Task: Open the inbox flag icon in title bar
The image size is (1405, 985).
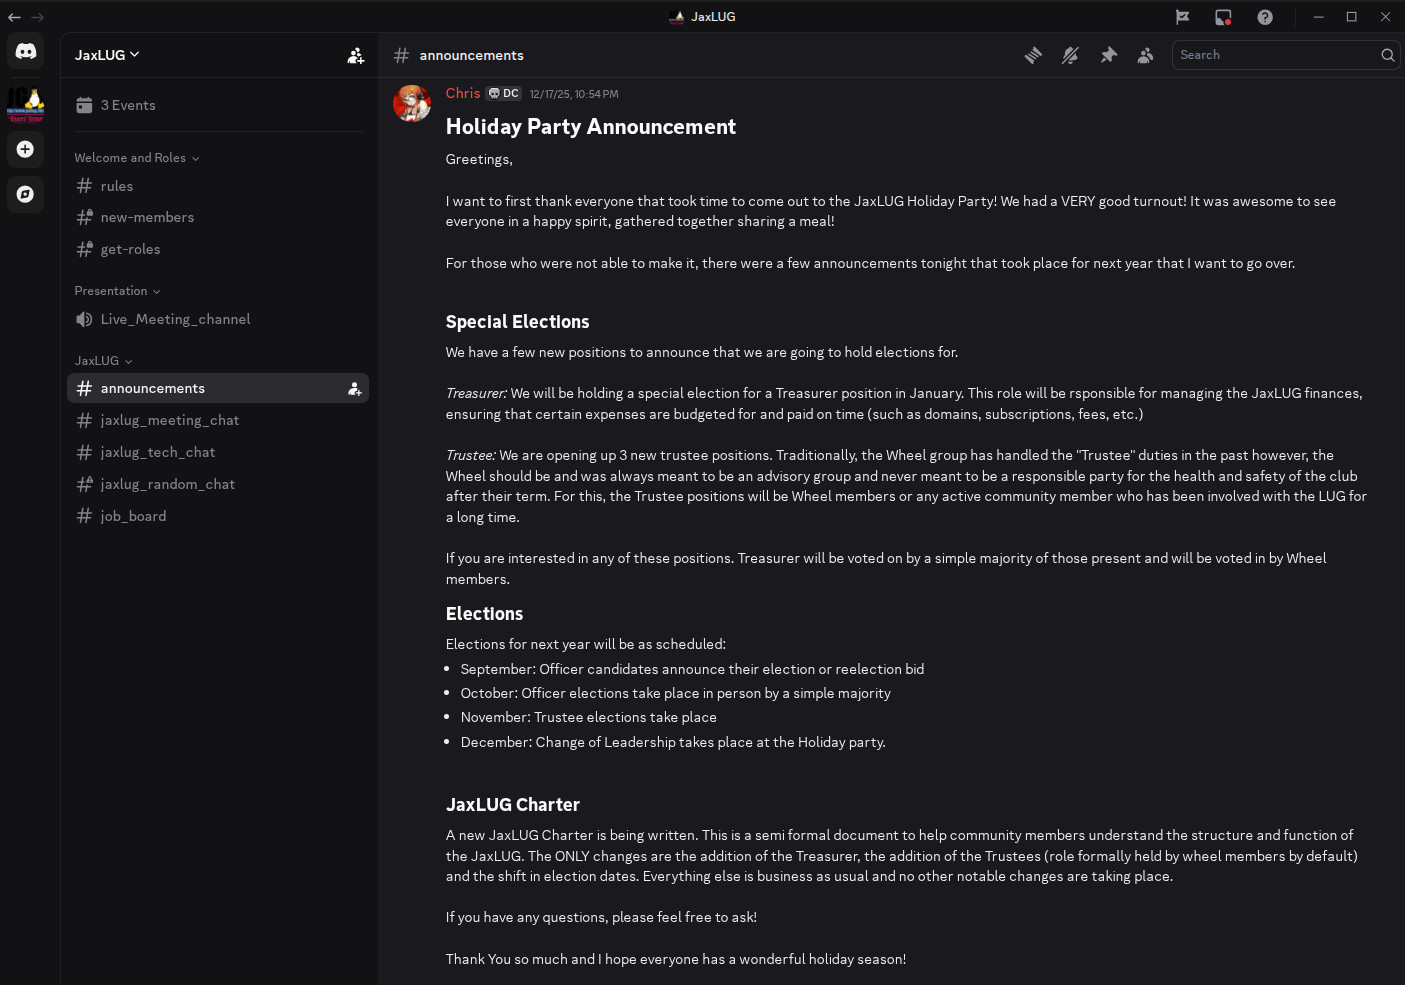Action: tap(1182, 17)
